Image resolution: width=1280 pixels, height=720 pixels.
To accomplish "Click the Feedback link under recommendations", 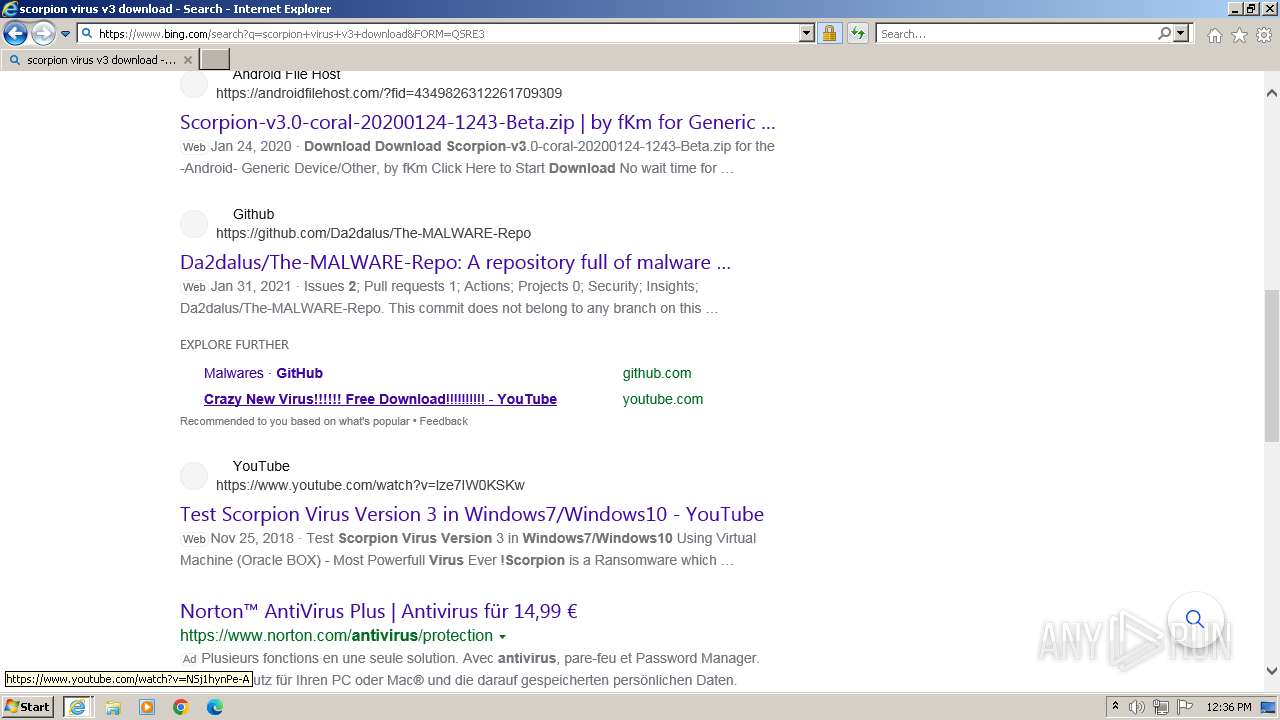I will coord(444,421).
